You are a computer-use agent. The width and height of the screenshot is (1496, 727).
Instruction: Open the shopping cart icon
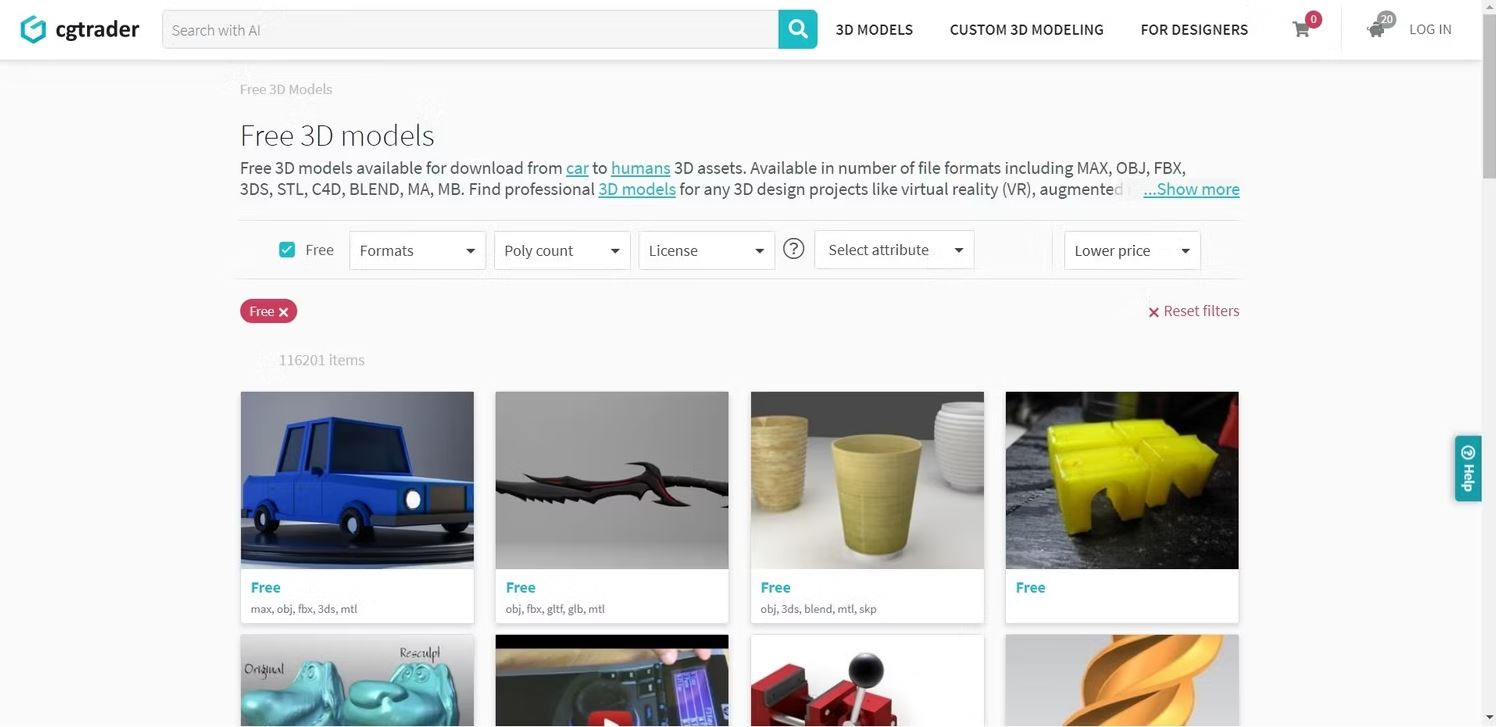point(1301,30)
